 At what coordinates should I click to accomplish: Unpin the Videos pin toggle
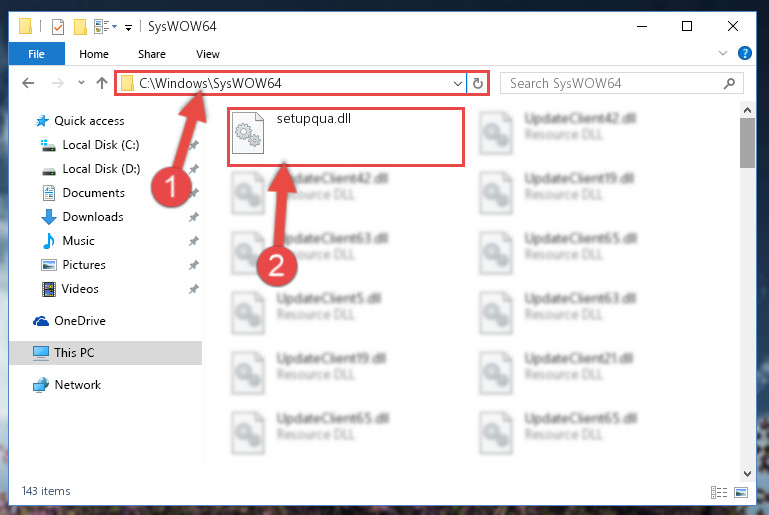point(194,289)
